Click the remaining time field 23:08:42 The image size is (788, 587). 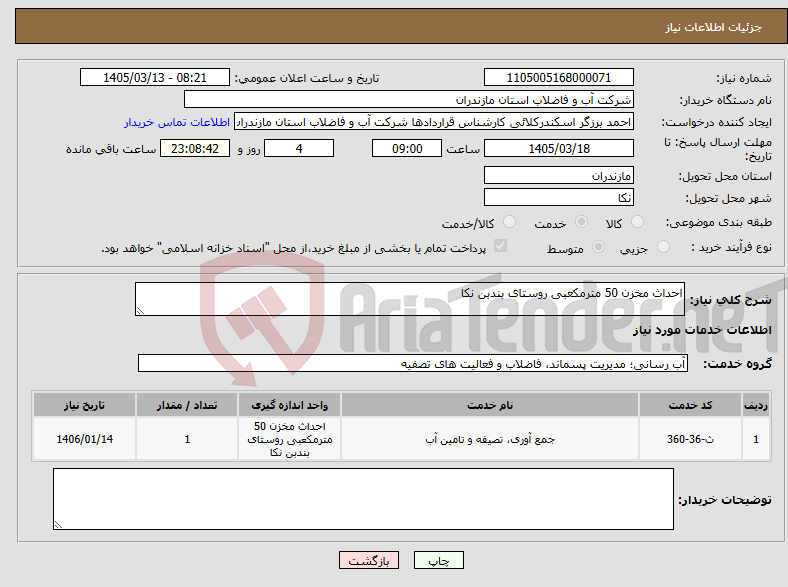coord(195,148)
